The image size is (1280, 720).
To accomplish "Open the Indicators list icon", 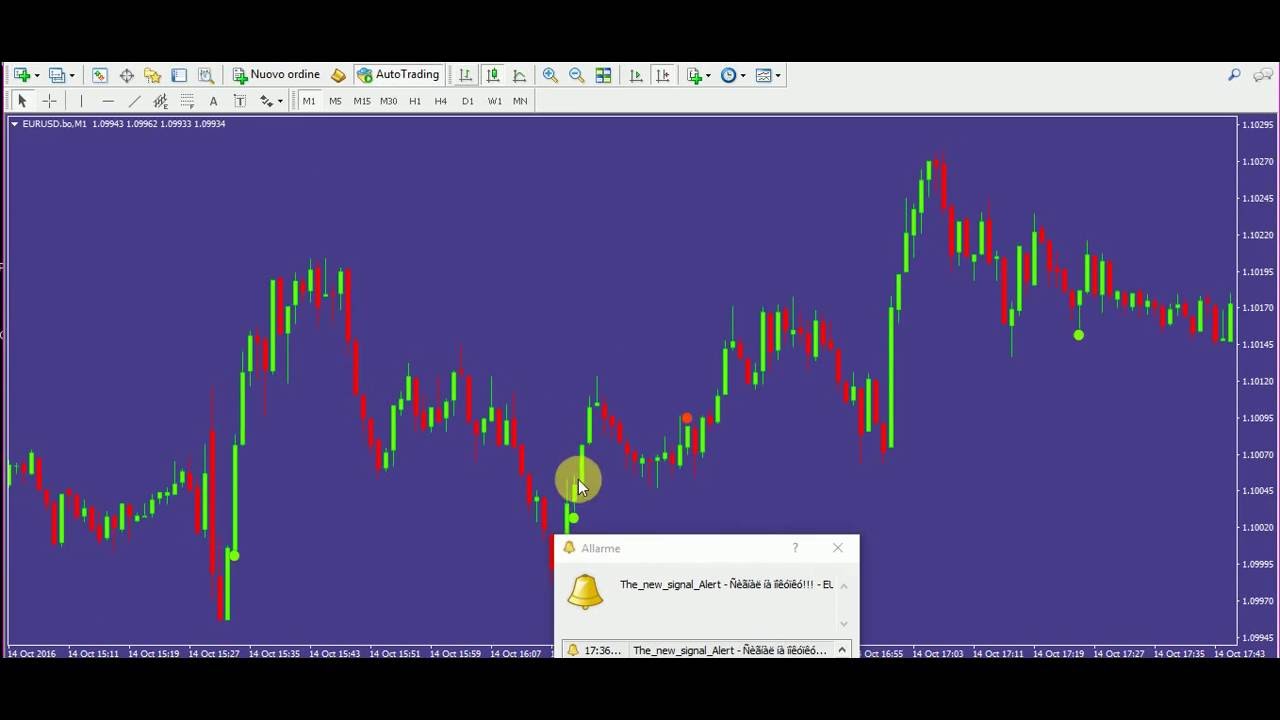I will click(x=695, y=75).
